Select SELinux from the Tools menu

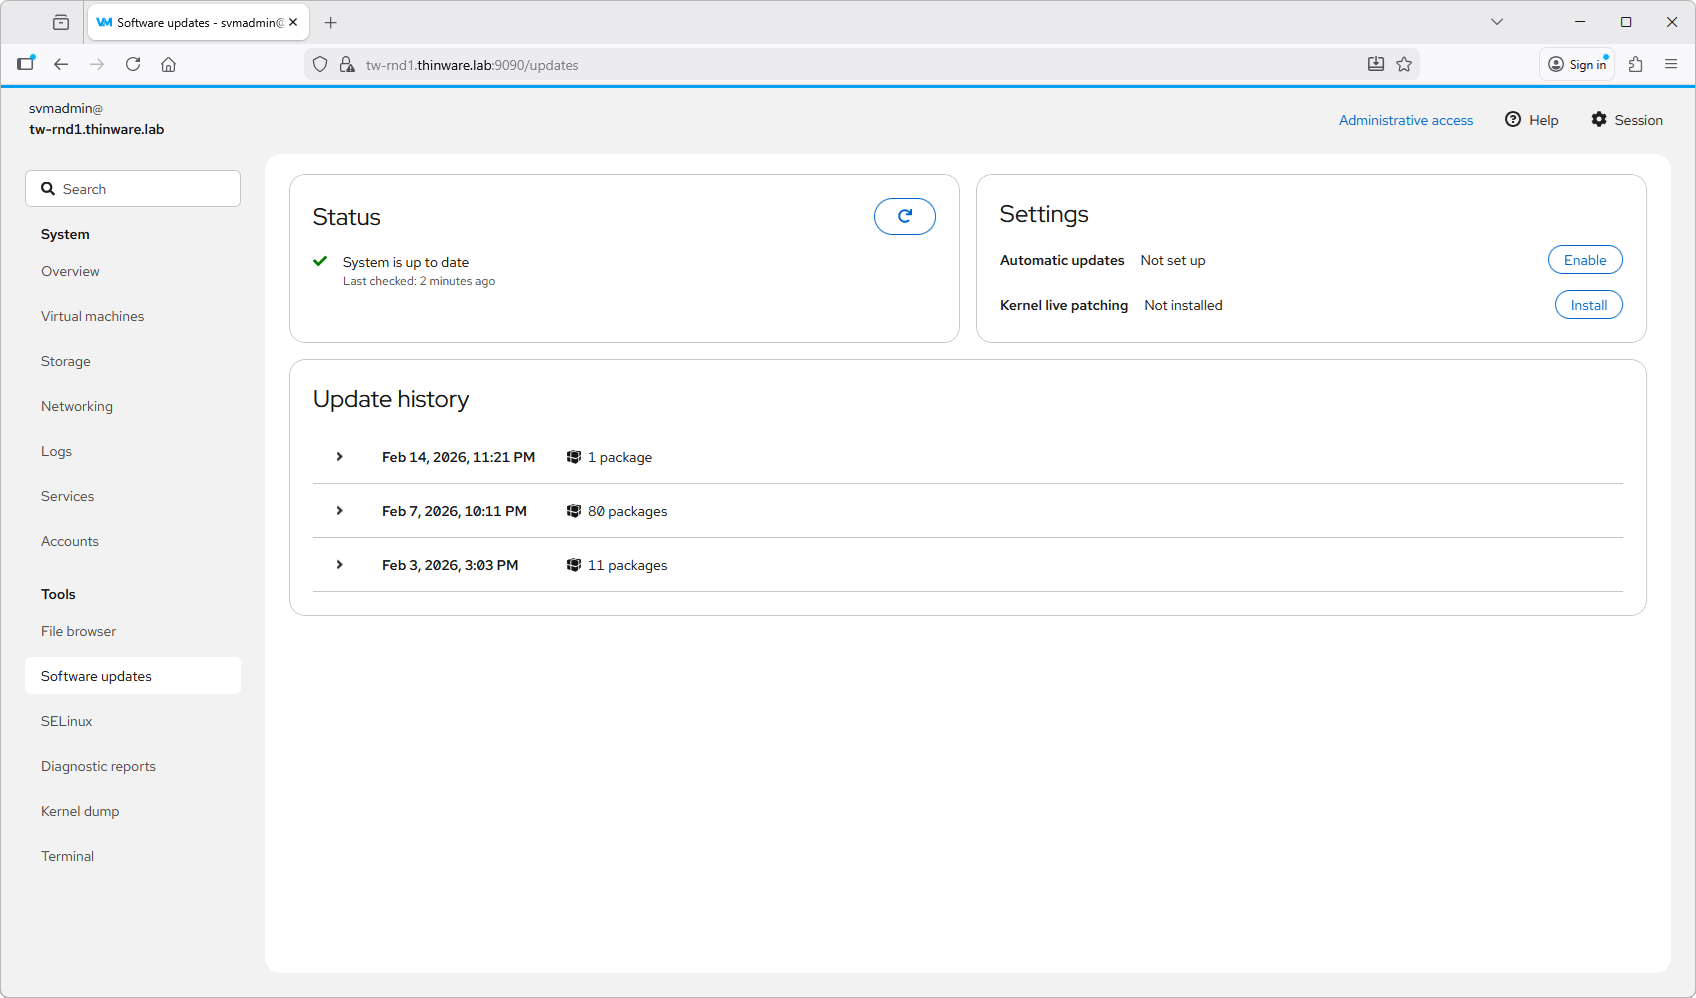(x=66, y=721)
